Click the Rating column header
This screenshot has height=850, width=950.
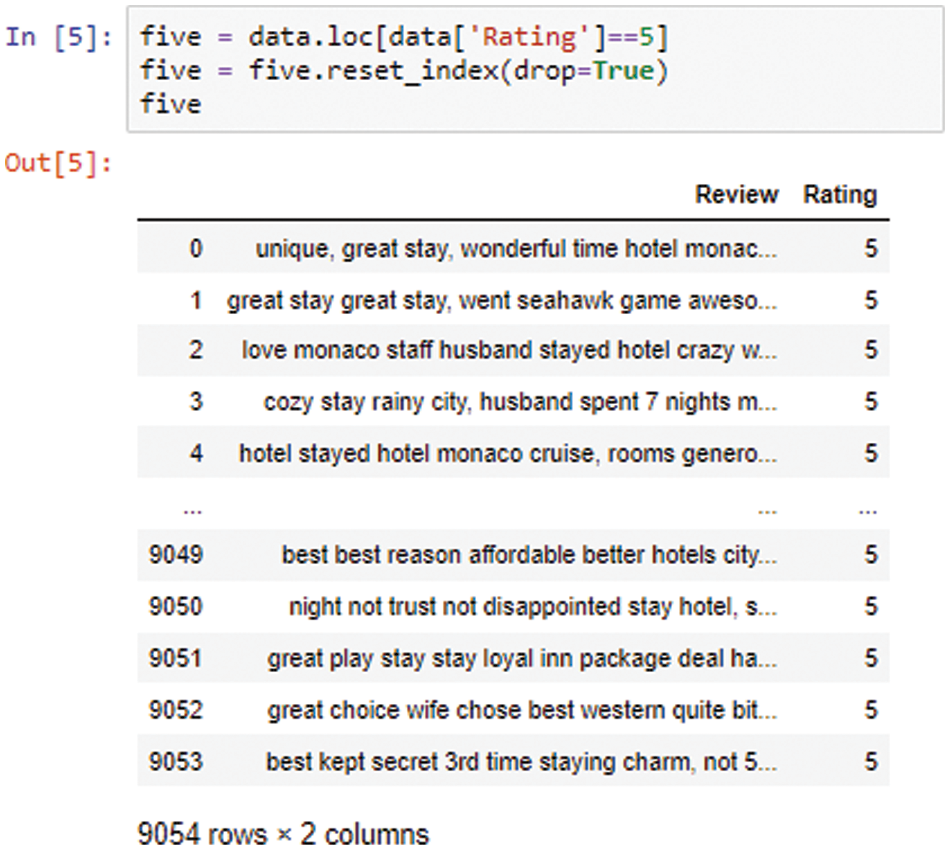(x=840, y=195)
